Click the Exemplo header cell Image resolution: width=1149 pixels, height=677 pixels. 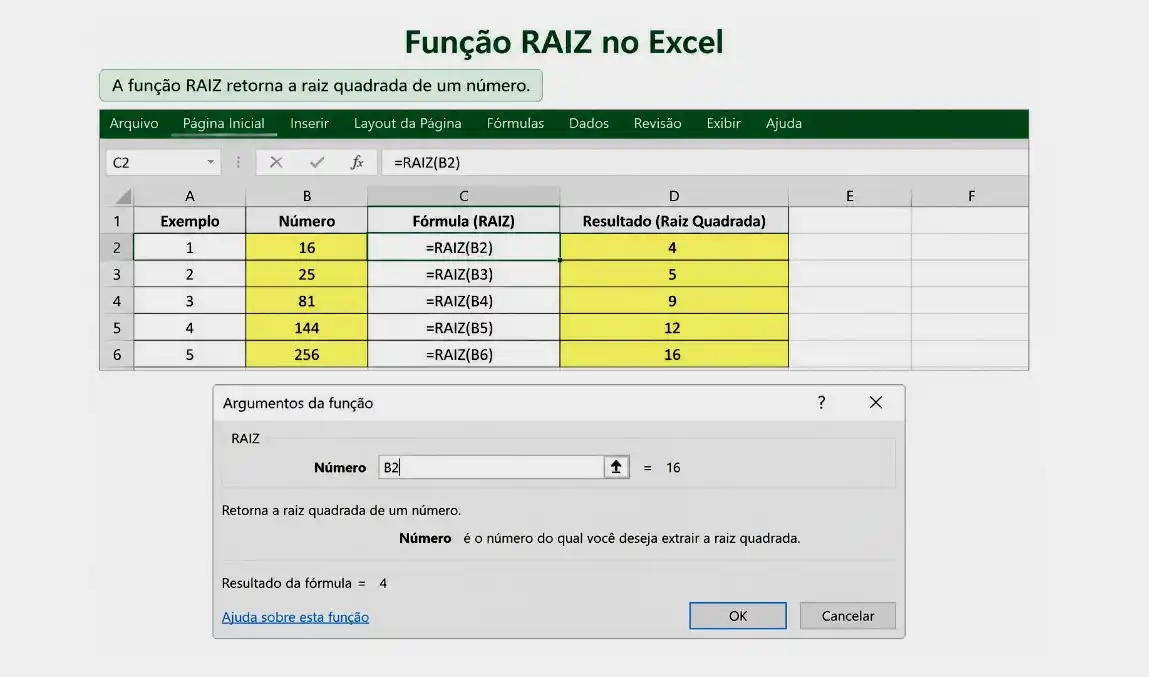[x=189, y=221]
